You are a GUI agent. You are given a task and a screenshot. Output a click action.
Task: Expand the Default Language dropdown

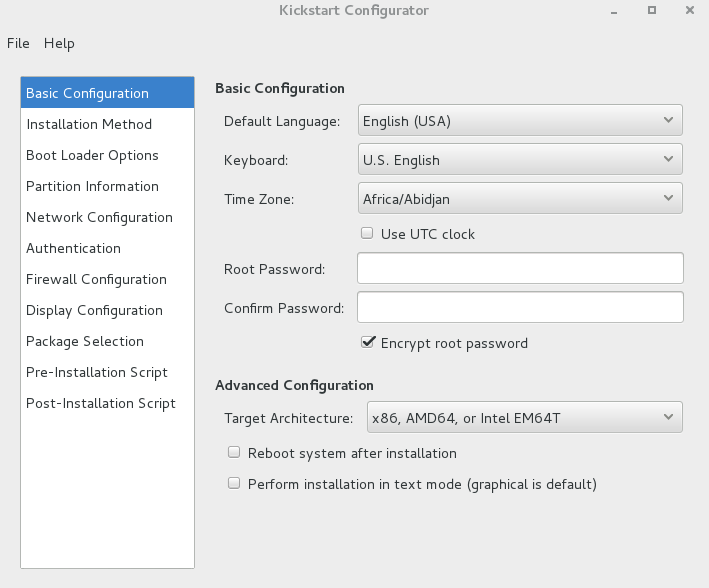[x=520, y=120]
